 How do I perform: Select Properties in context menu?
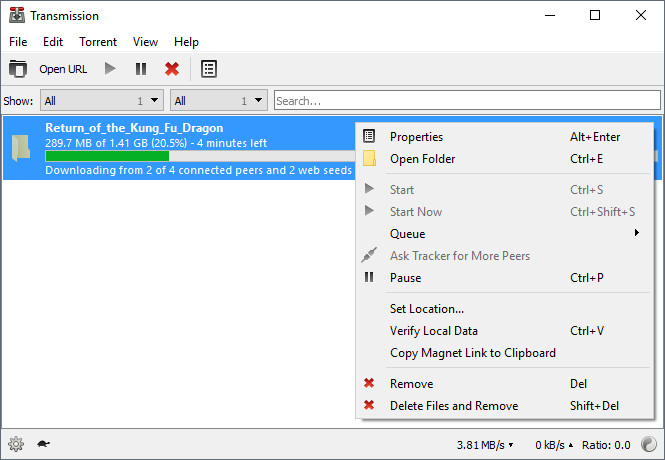(x=416, y=137)
